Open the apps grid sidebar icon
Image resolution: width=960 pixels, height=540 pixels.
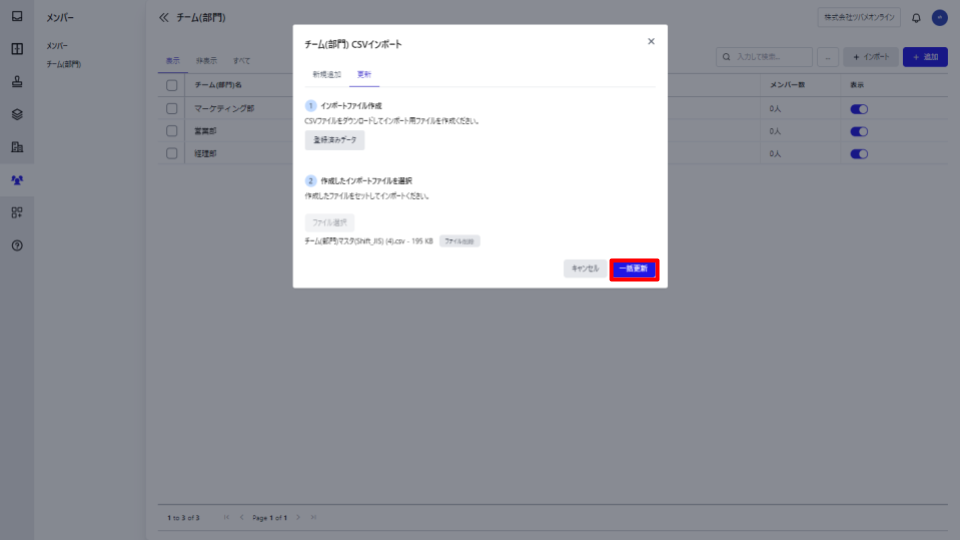pyautogui.click(x=17, y=212)
